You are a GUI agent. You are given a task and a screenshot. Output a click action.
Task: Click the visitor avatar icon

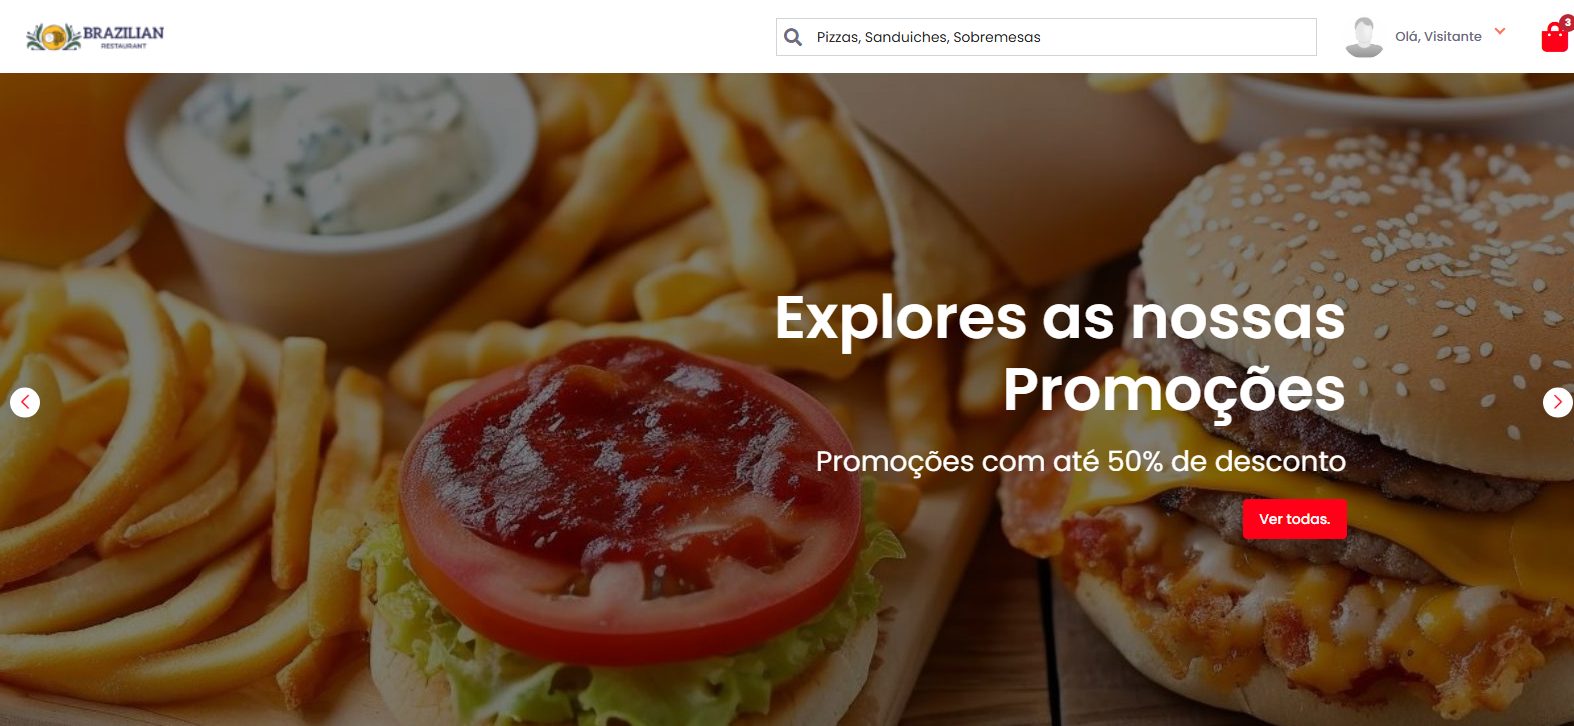[x=1364, y=37]
